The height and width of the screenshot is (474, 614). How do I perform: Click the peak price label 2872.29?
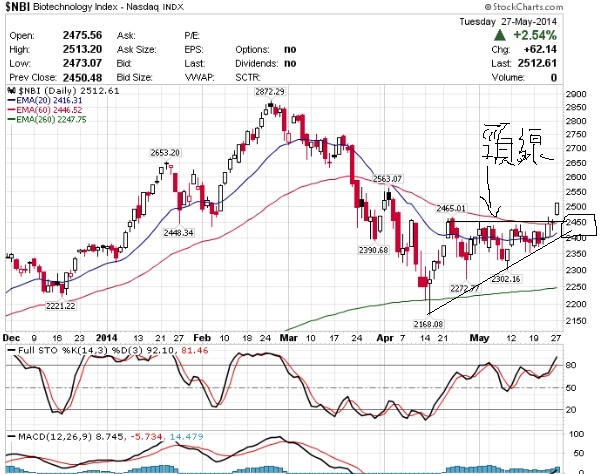click(x=270, y=92)
